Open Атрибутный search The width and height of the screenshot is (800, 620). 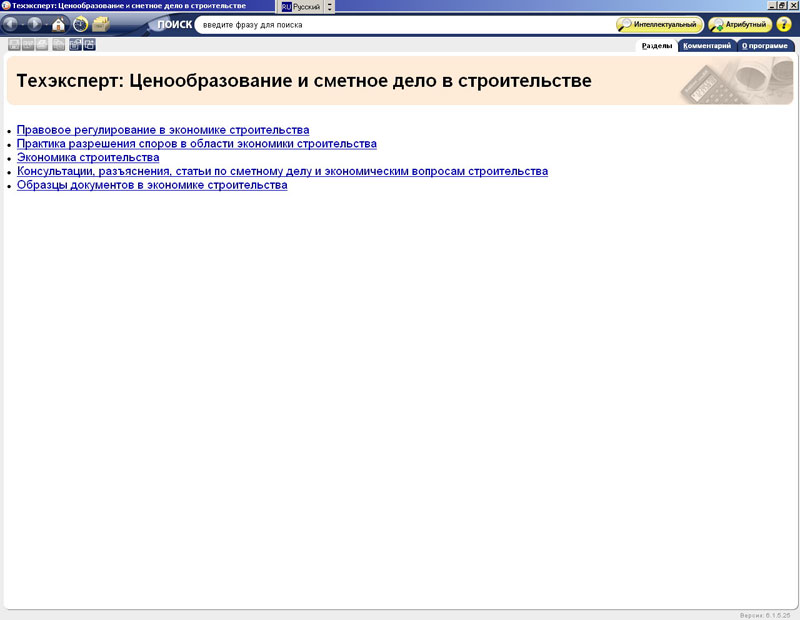(x=741, y=24)
